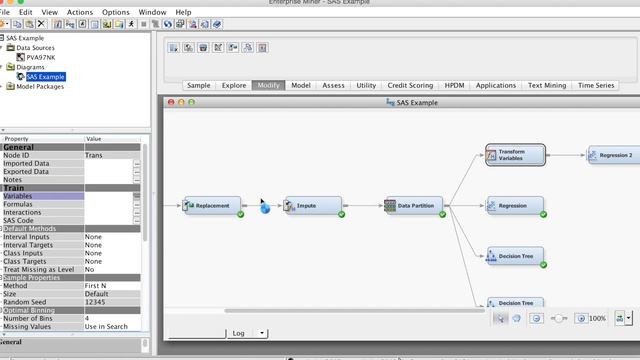Adjust the diagram zoom slider
The width and height of the screenshot is (640, 360).
[559, 318]
